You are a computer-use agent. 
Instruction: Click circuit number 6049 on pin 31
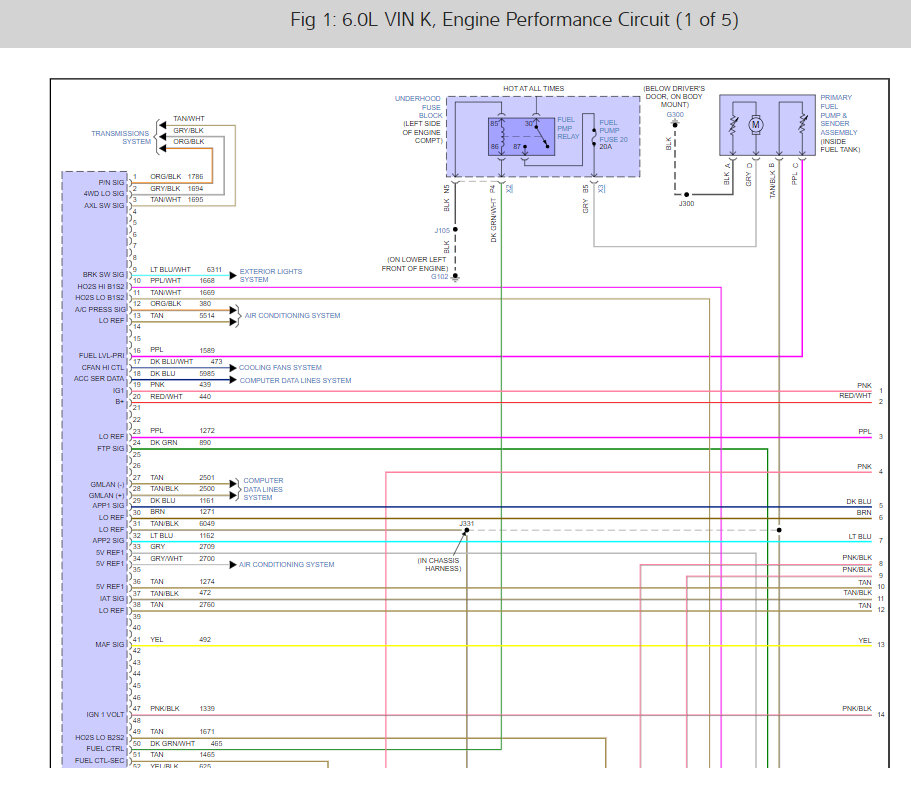pyautogui.click(x=207, y=524)
